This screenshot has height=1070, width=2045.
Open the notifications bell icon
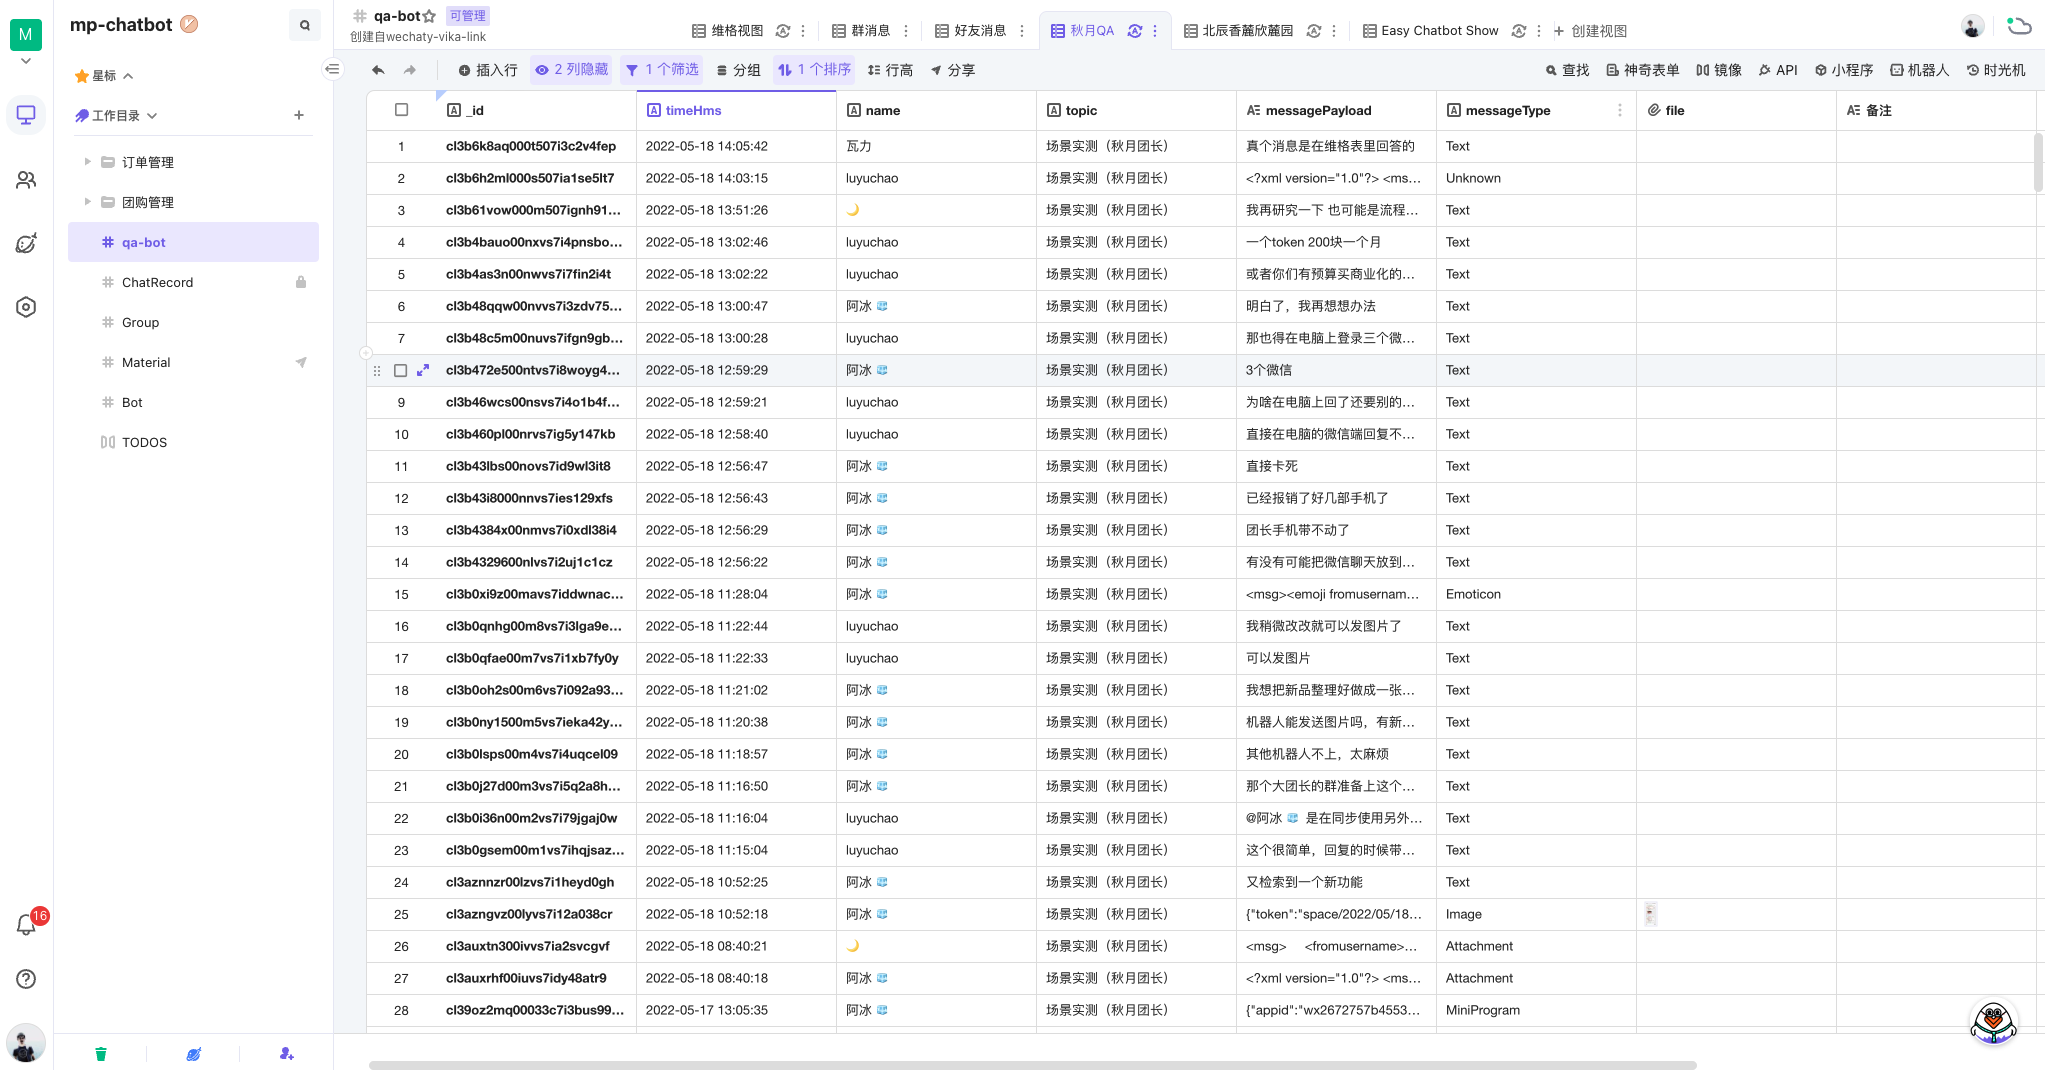[x=27, y=925]
